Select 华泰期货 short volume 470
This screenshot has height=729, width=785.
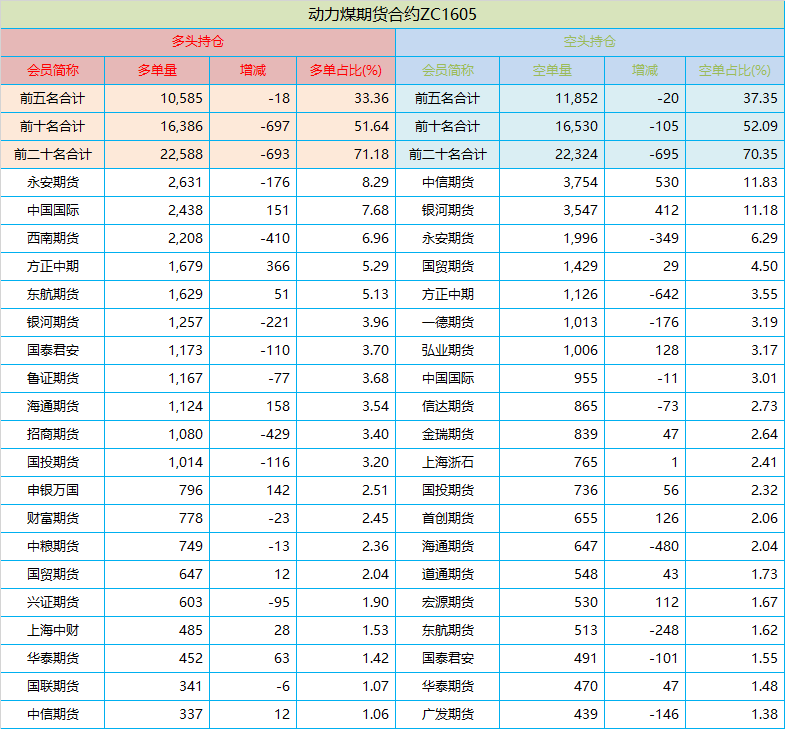(x=586, y=686)
